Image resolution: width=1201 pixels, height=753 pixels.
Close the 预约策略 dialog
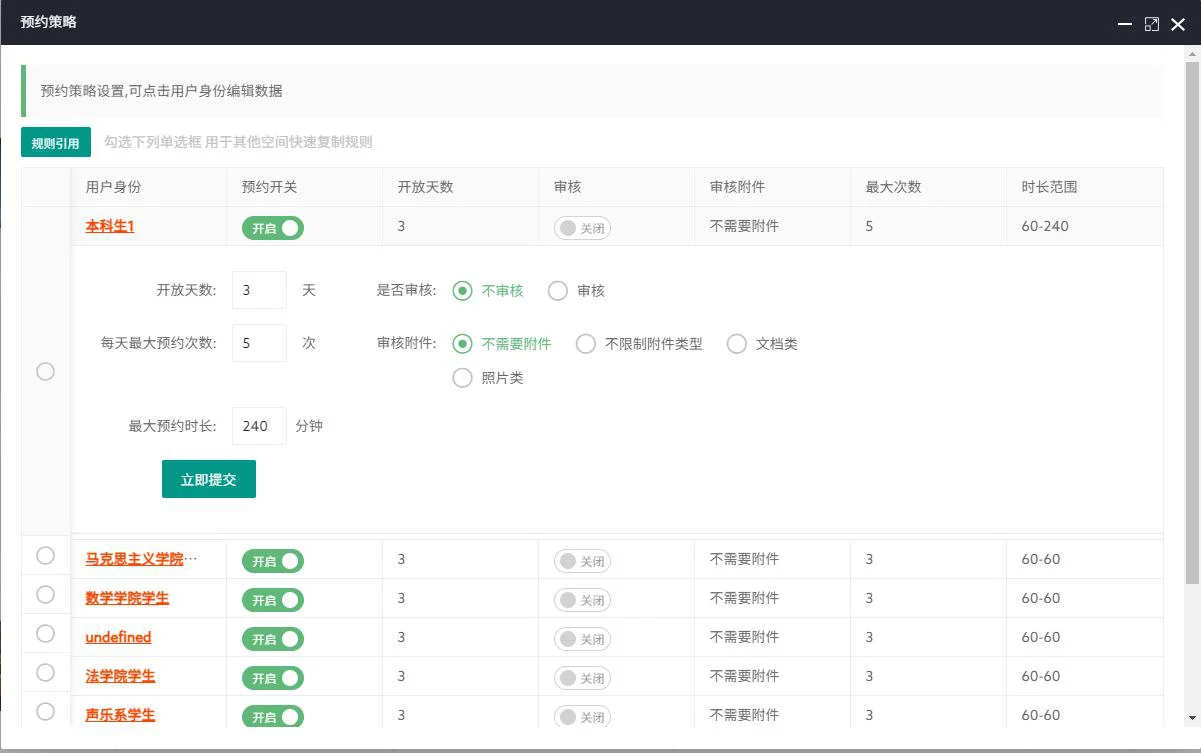(1178, 24)
